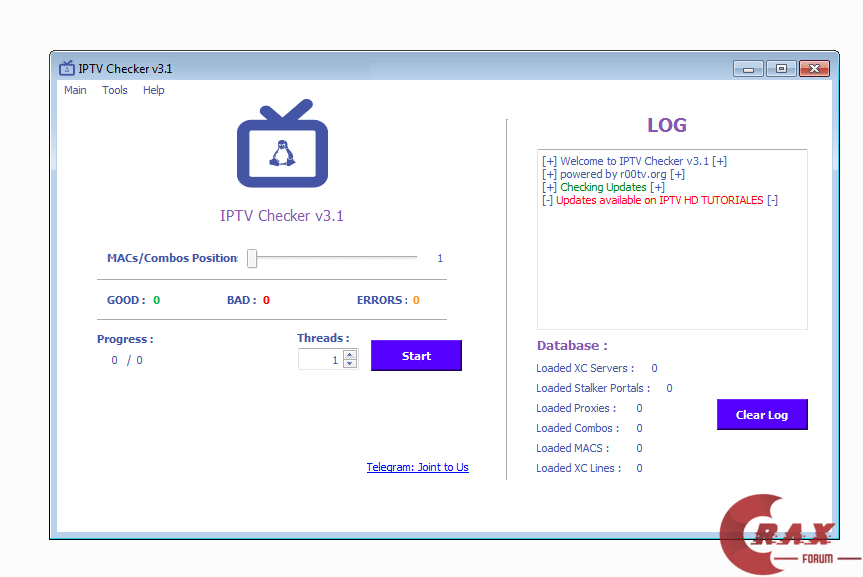Click the 'Loaded Stalker Portals' label
The image size is (863, 577).
point(593,388)
